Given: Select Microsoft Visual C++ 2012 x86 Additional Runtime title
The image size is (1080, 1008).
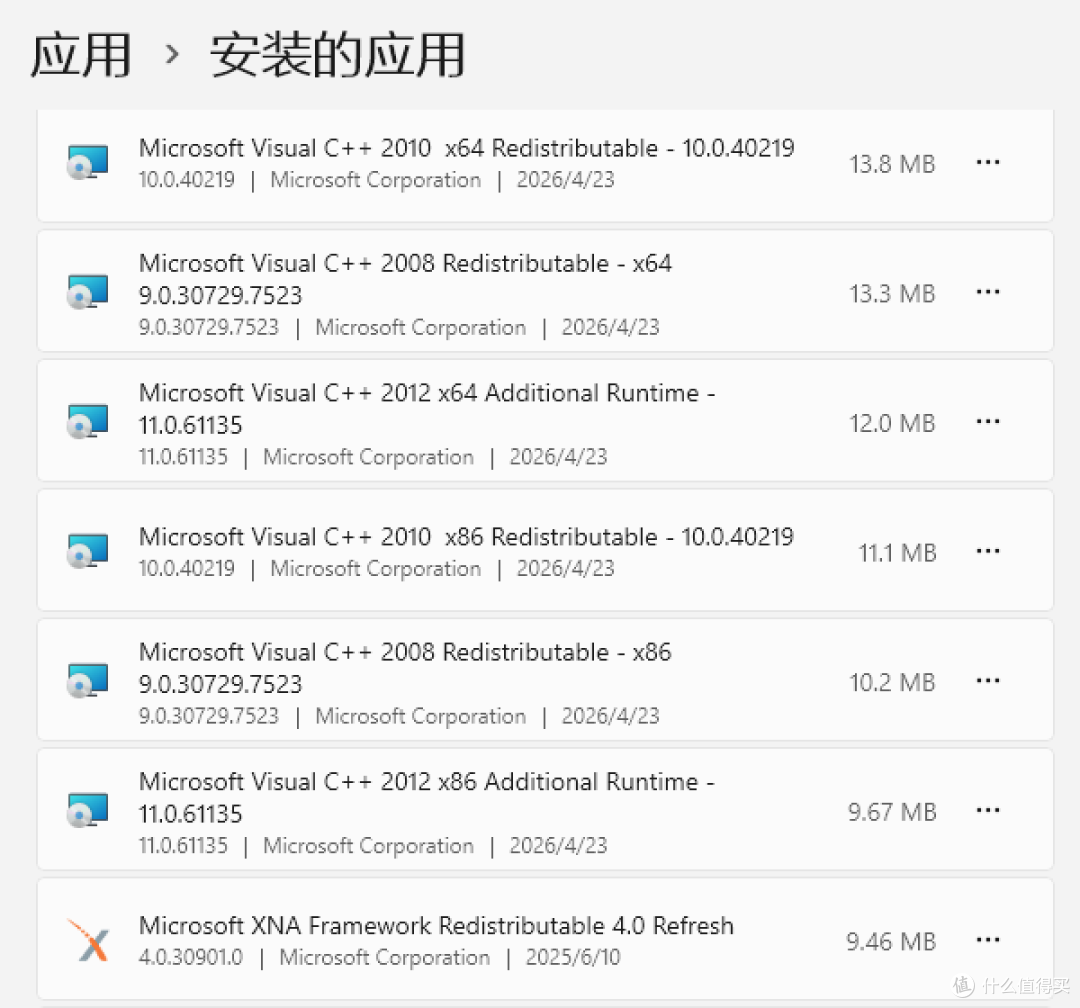Looking at the screenshot, I should (x=427, y=797).
